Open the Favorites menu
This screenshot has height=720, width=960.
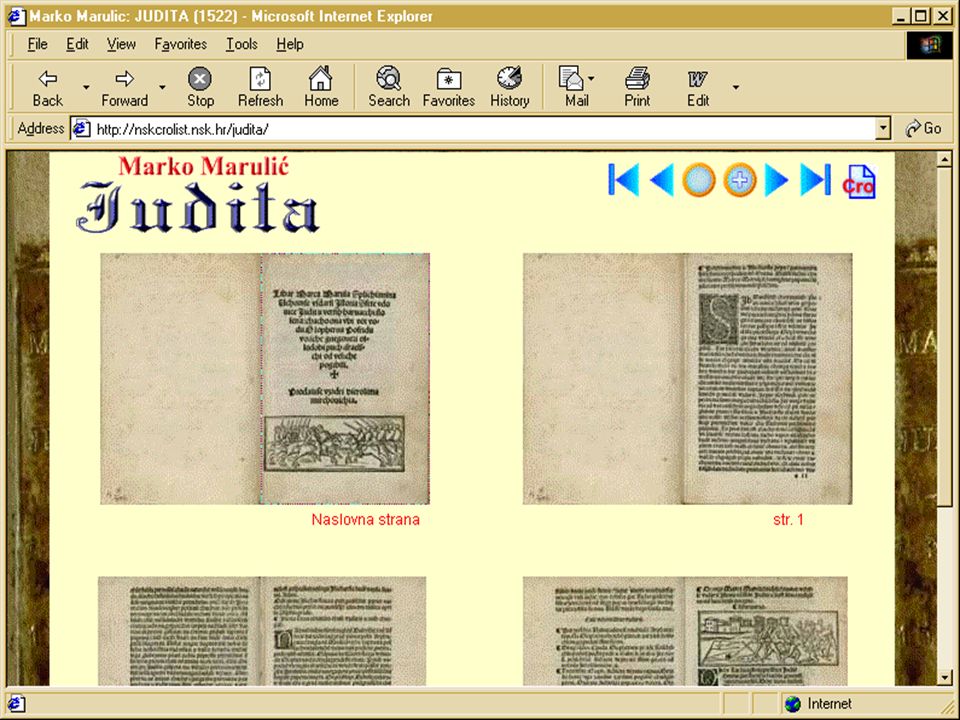[181, 44]
